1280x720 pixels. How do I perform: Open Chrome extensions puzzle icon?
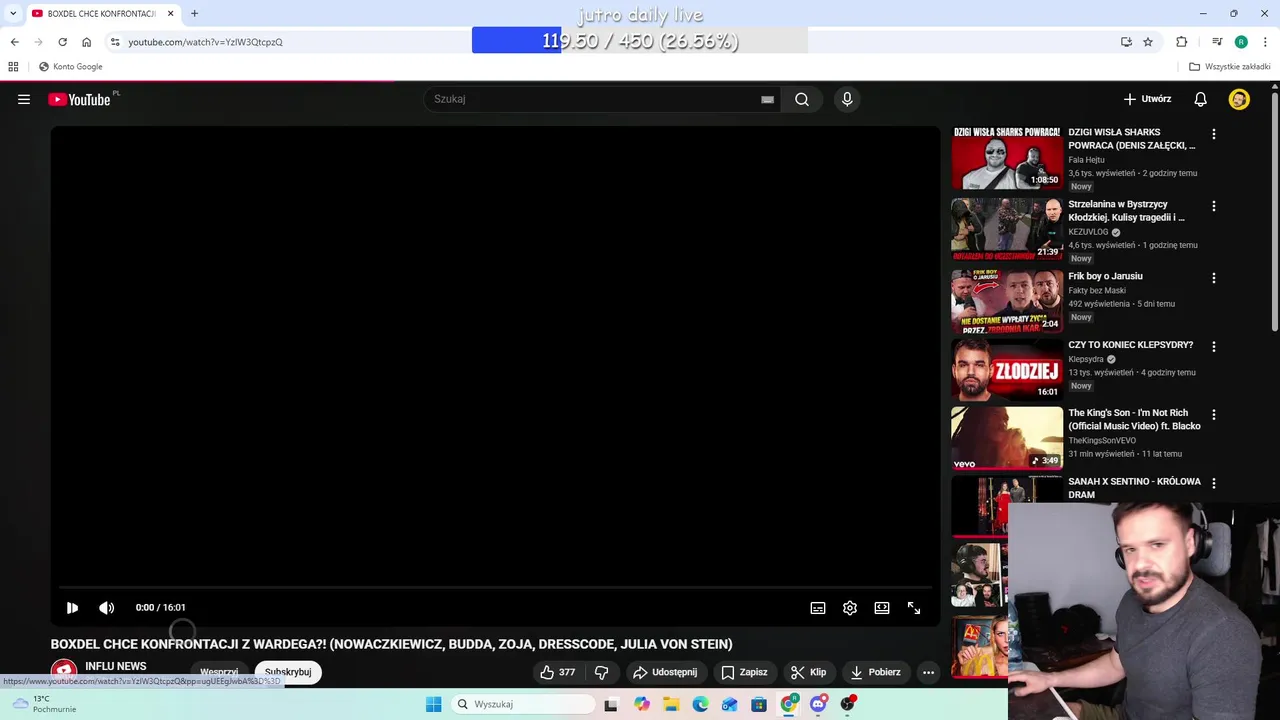1182,42
